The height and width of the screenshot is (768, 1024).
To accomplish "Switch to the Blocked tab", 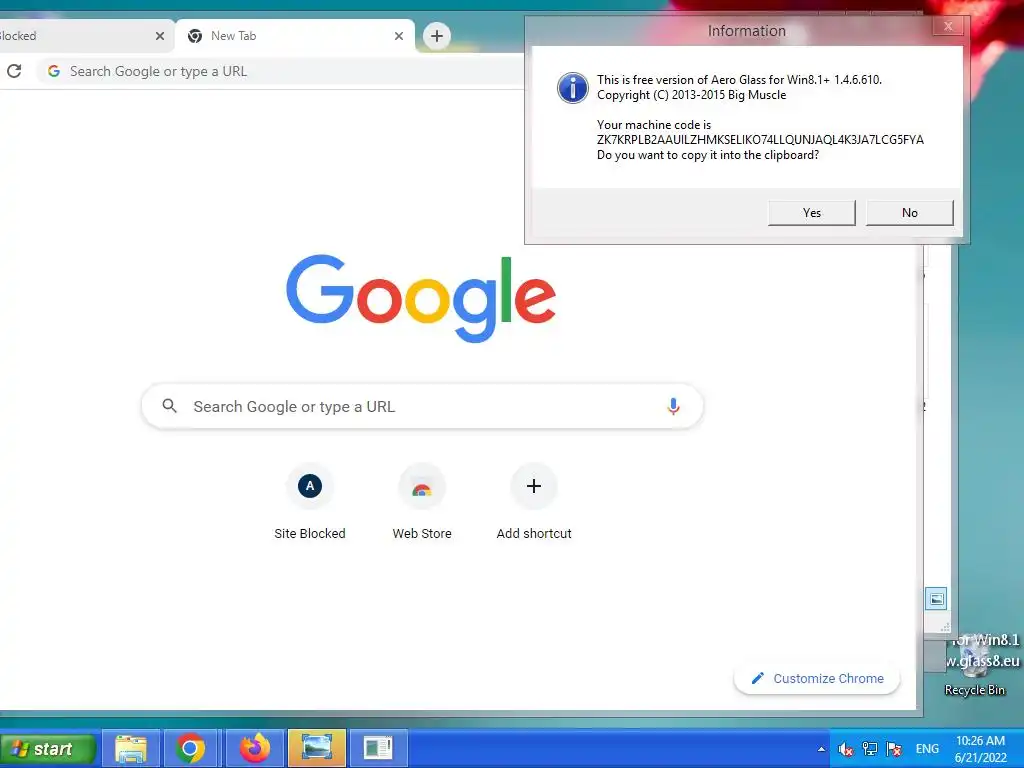I will (85, 36).
